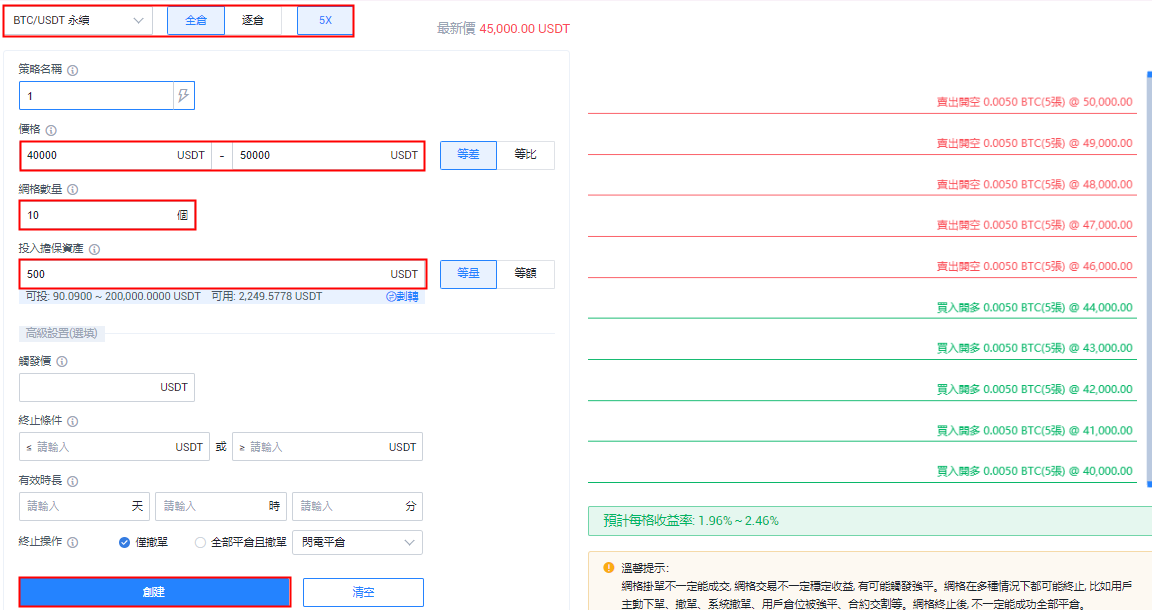Select 等比 geometric grid mode
Screen dimensions: 1152x610
[525, 155]
